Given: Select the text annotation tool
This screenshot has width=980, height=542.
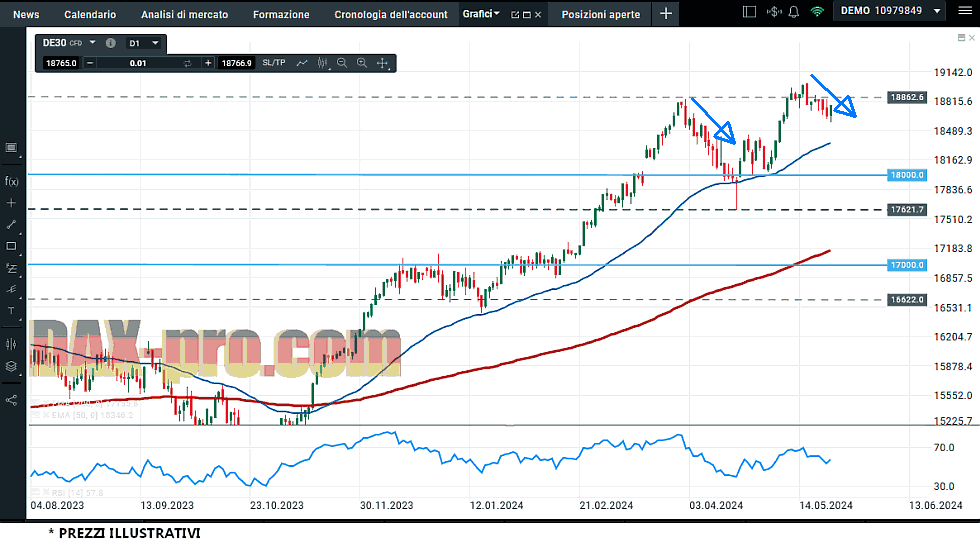Looking at the screenshot, I should [11, 311].
